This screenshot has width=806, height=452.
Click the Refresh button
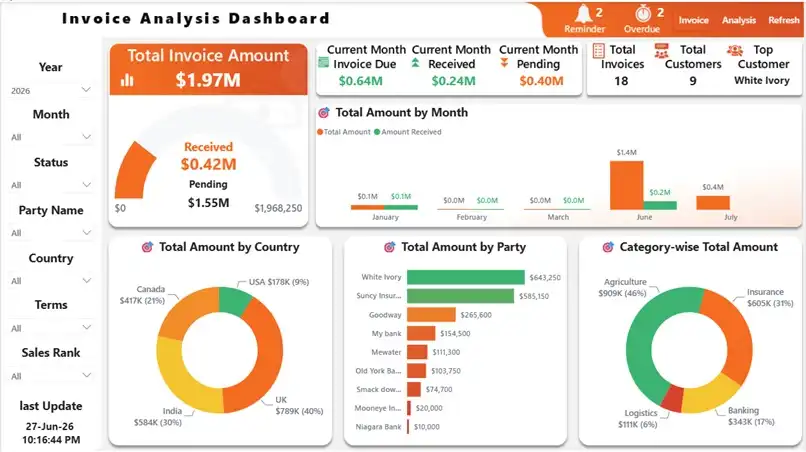click(784, 20)
